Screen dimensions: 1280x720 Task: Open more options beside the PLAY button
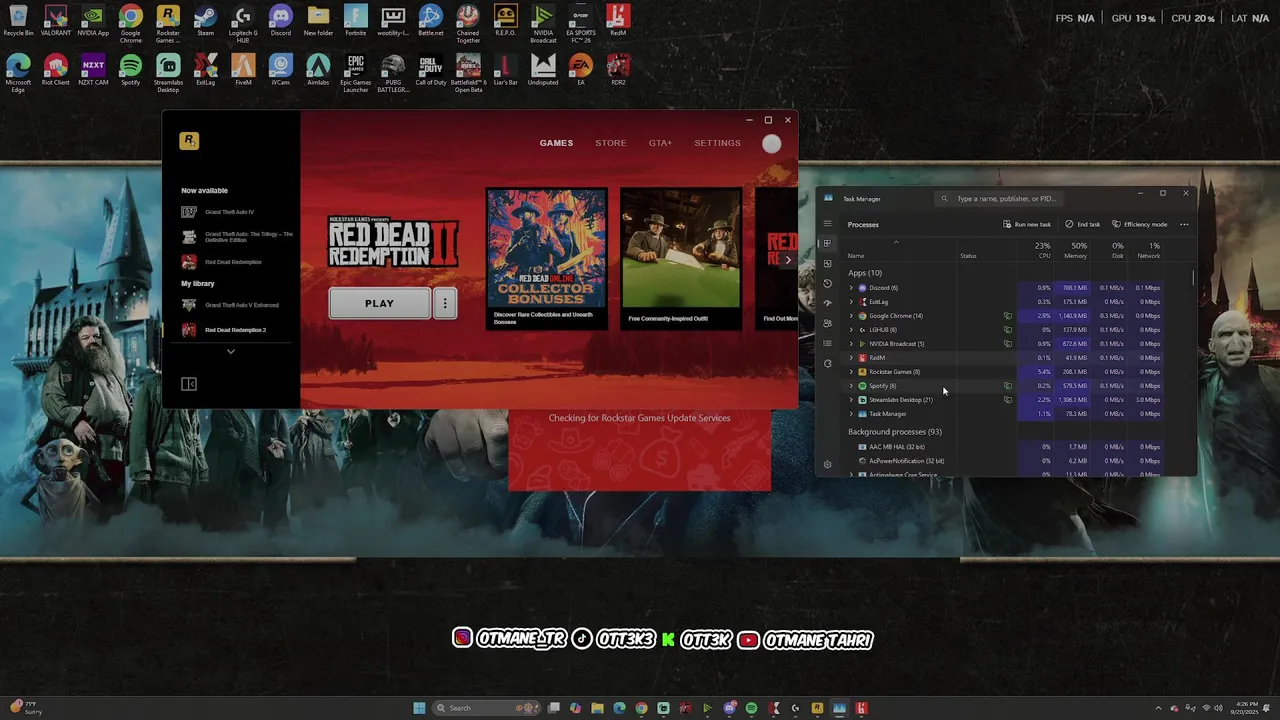[445, 304]
